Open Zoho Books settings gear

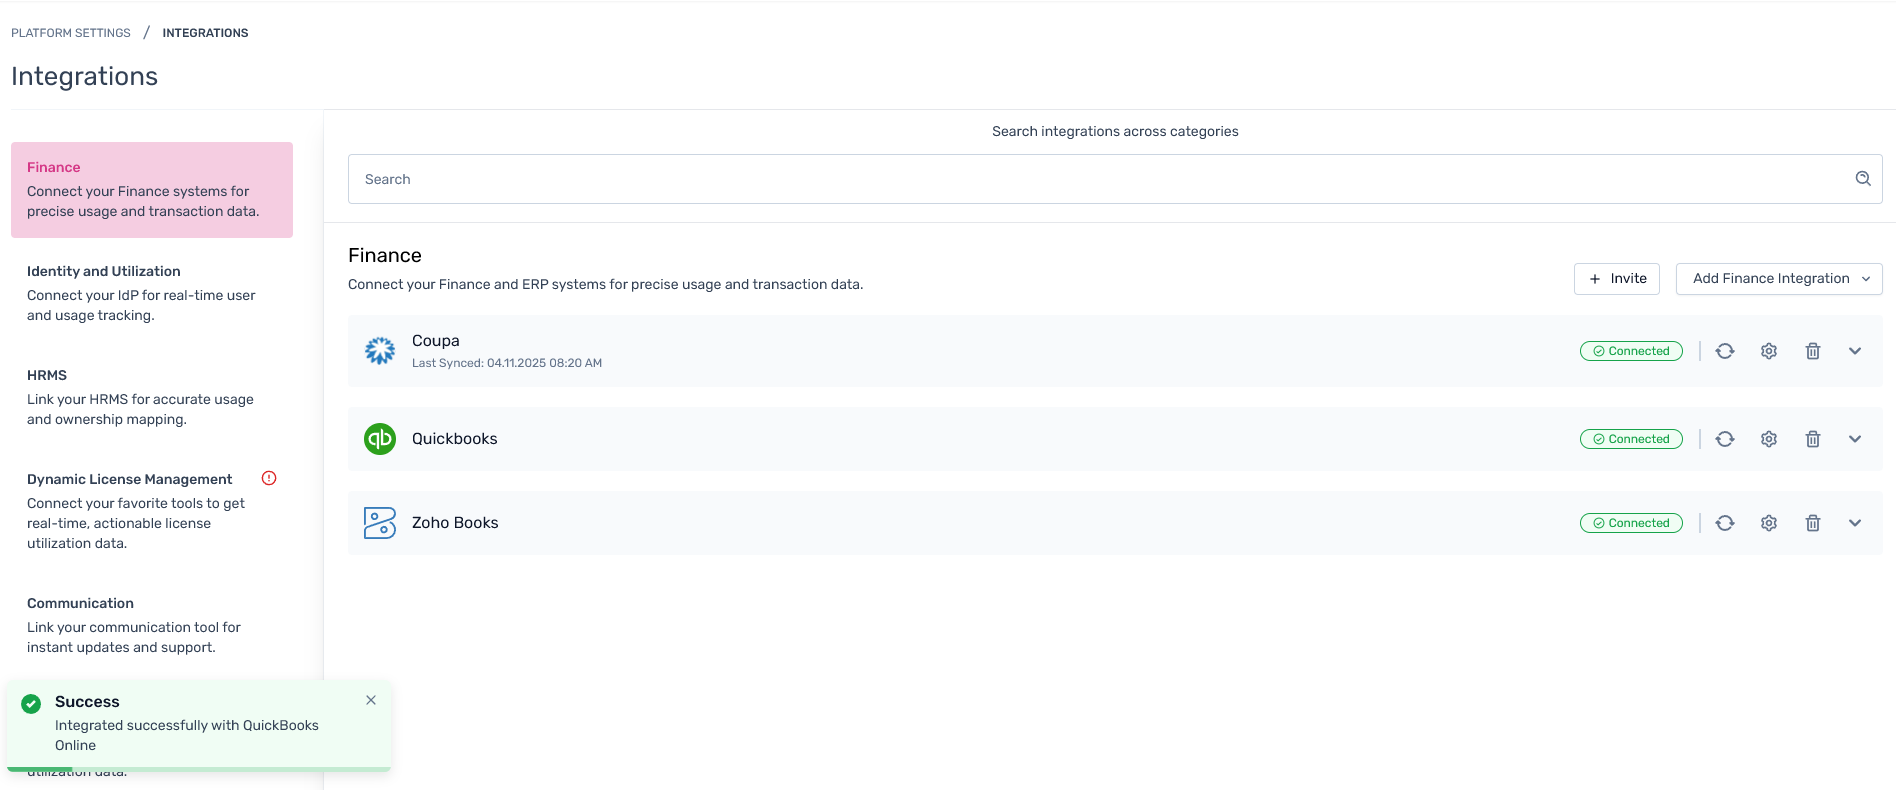pos(1769,523)
